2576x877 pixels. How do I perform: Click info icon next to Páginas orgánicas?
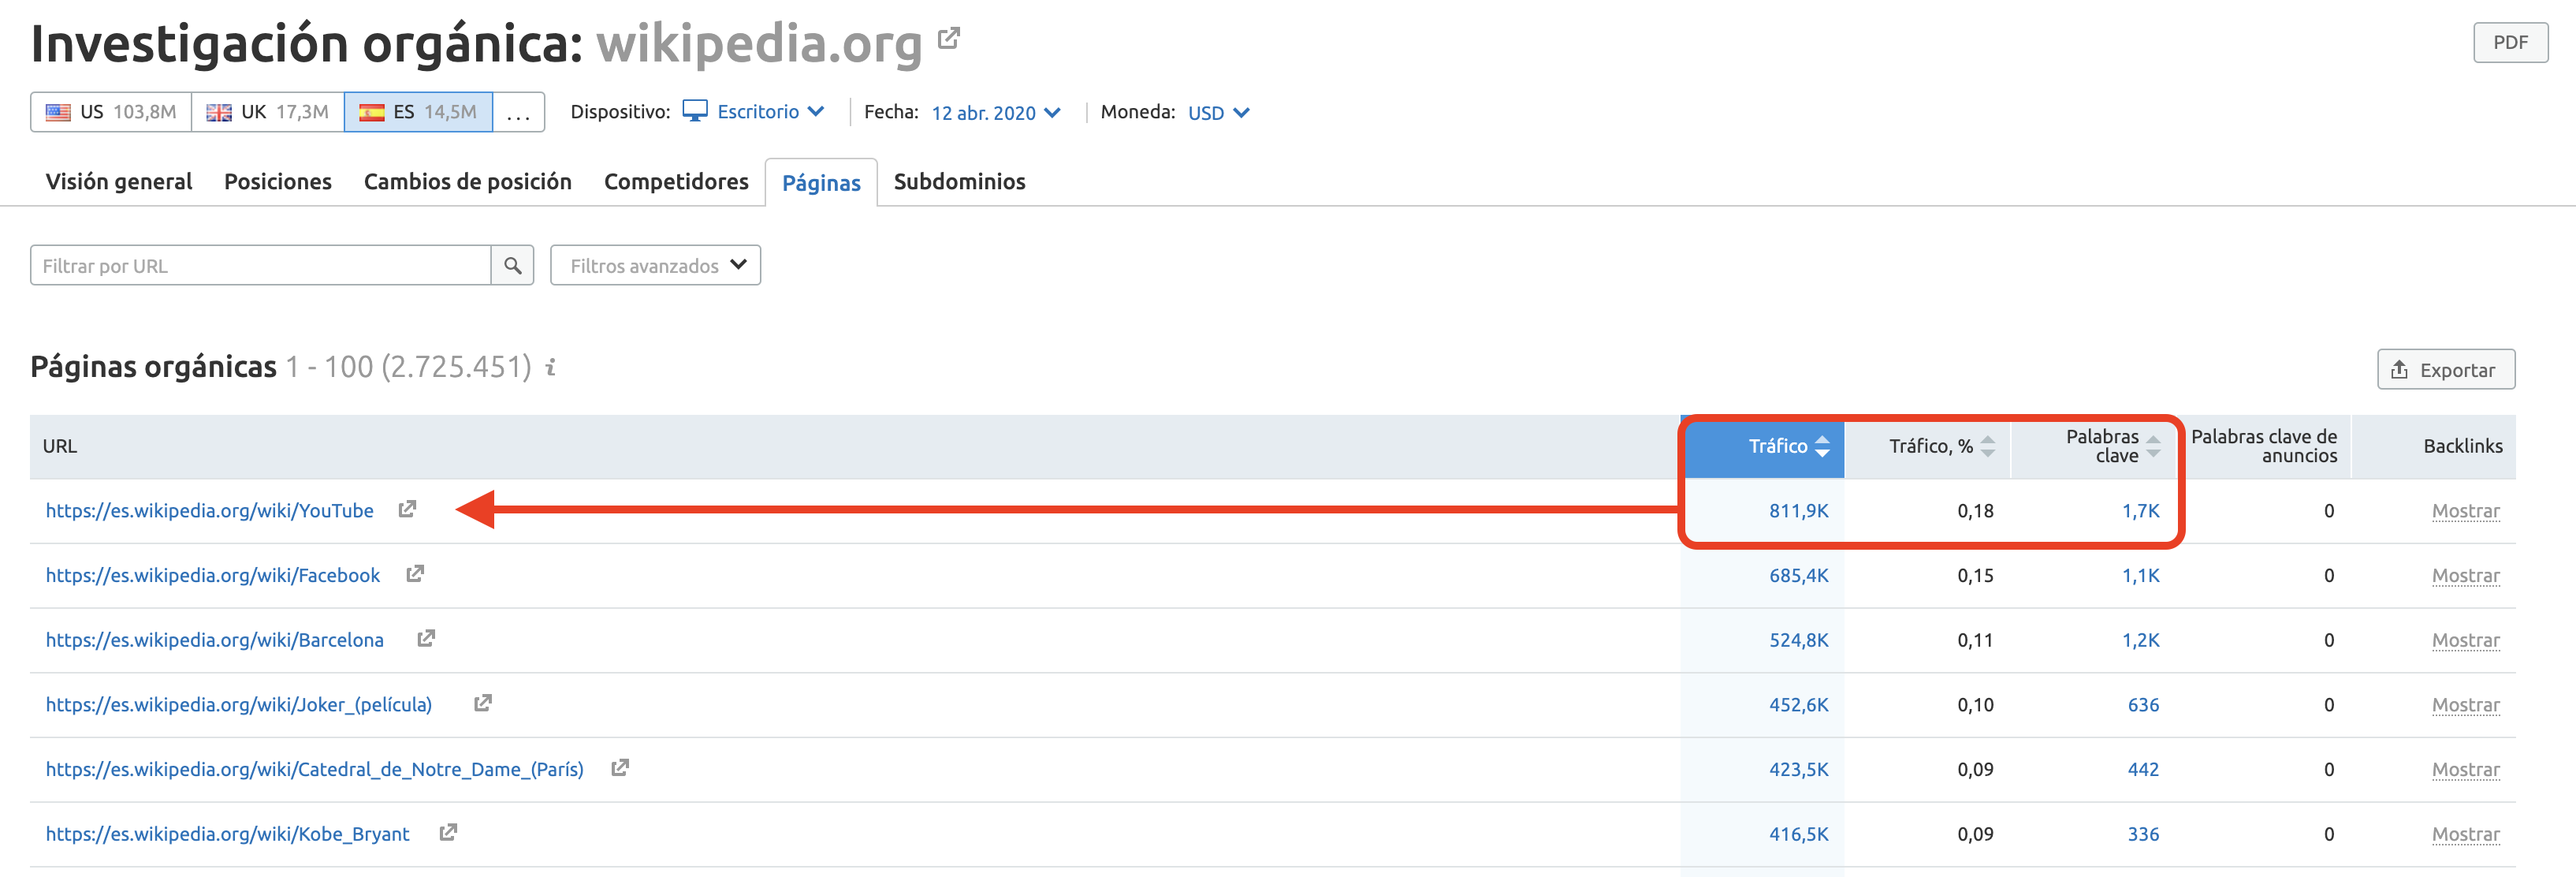click(551, 368)
